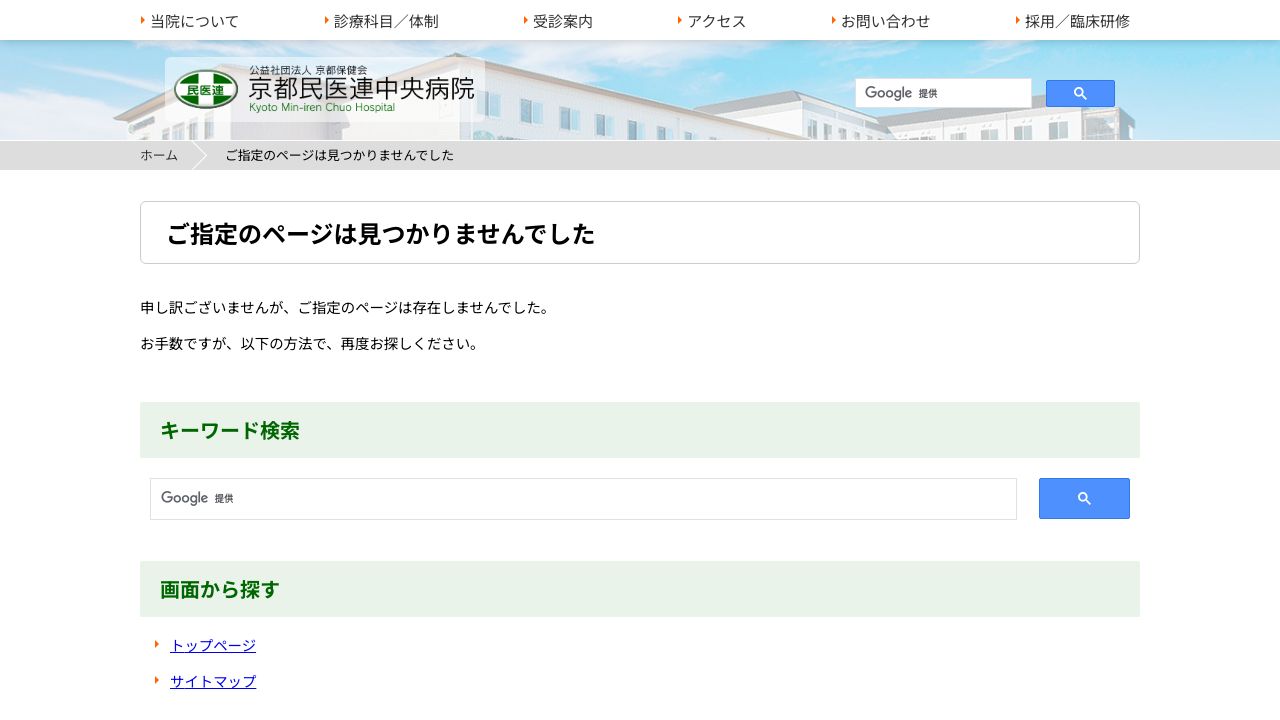Click the arrow marker next to サイトマップ
Screen dimensions: 1280x720
157,681
